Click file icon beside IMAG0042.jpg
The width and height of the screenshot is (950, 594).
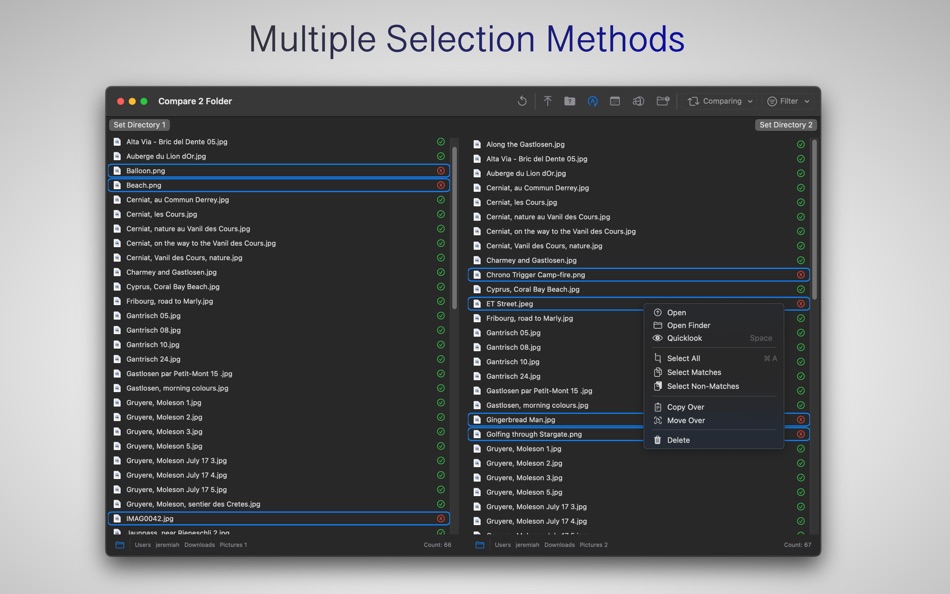click(118, 519)
